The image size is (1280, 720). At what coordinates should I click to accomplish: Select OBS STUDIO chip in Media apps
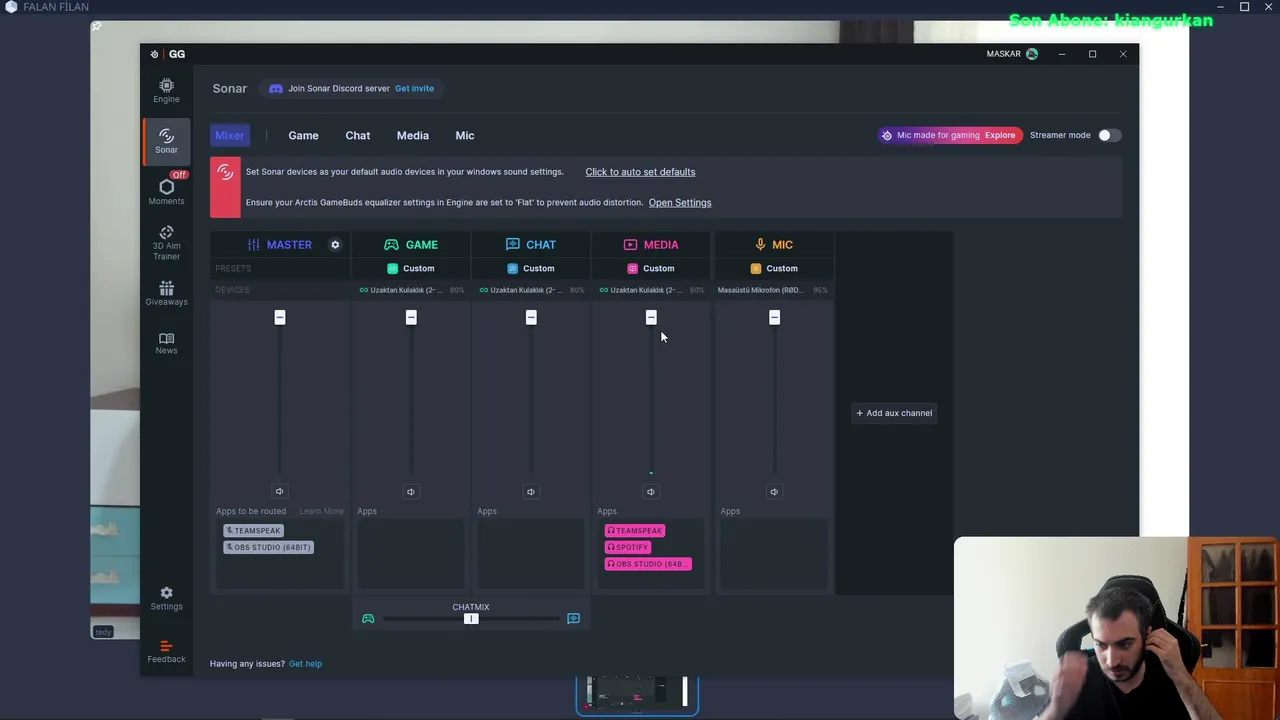click(648, 564)
